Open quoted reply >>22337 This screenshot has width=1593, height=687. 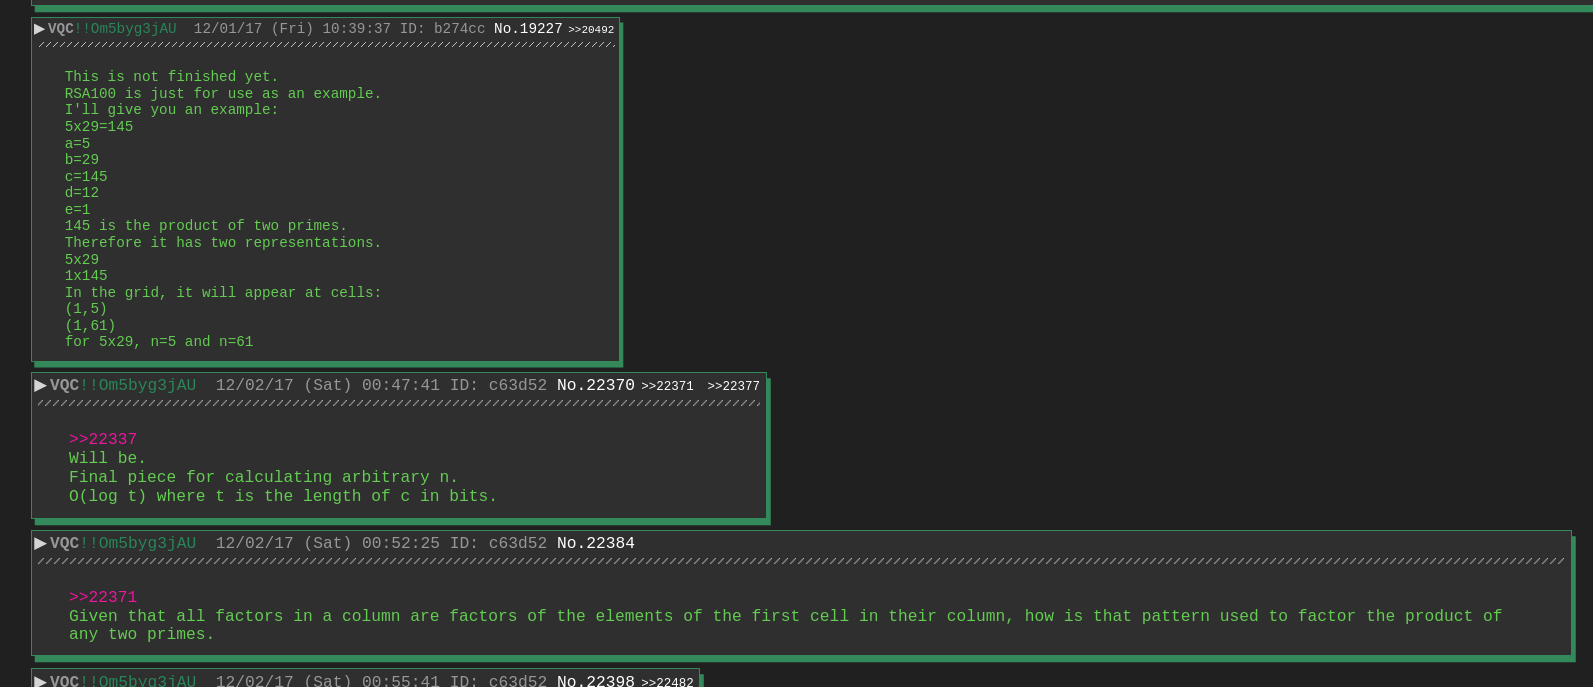[x=103, y=440]
